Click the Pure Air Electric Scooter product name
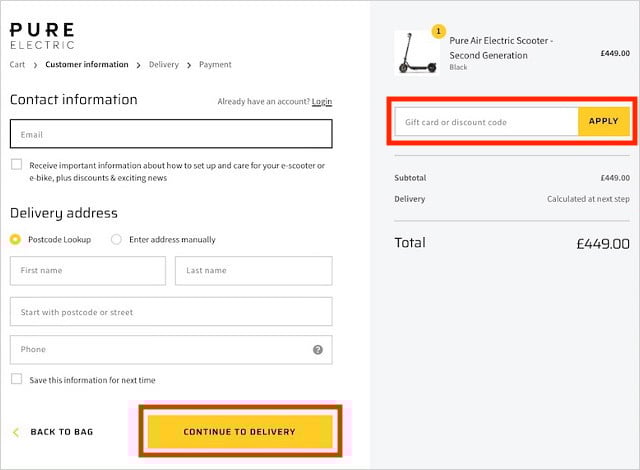The height and width of the screenshot is (470, 640). [x=501, y=48]
